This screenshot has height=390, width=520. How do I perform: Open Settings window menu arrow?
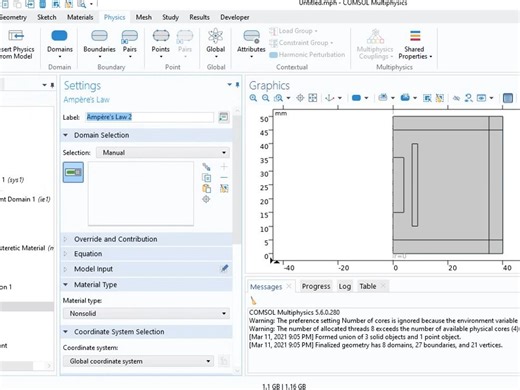[229, 85]
